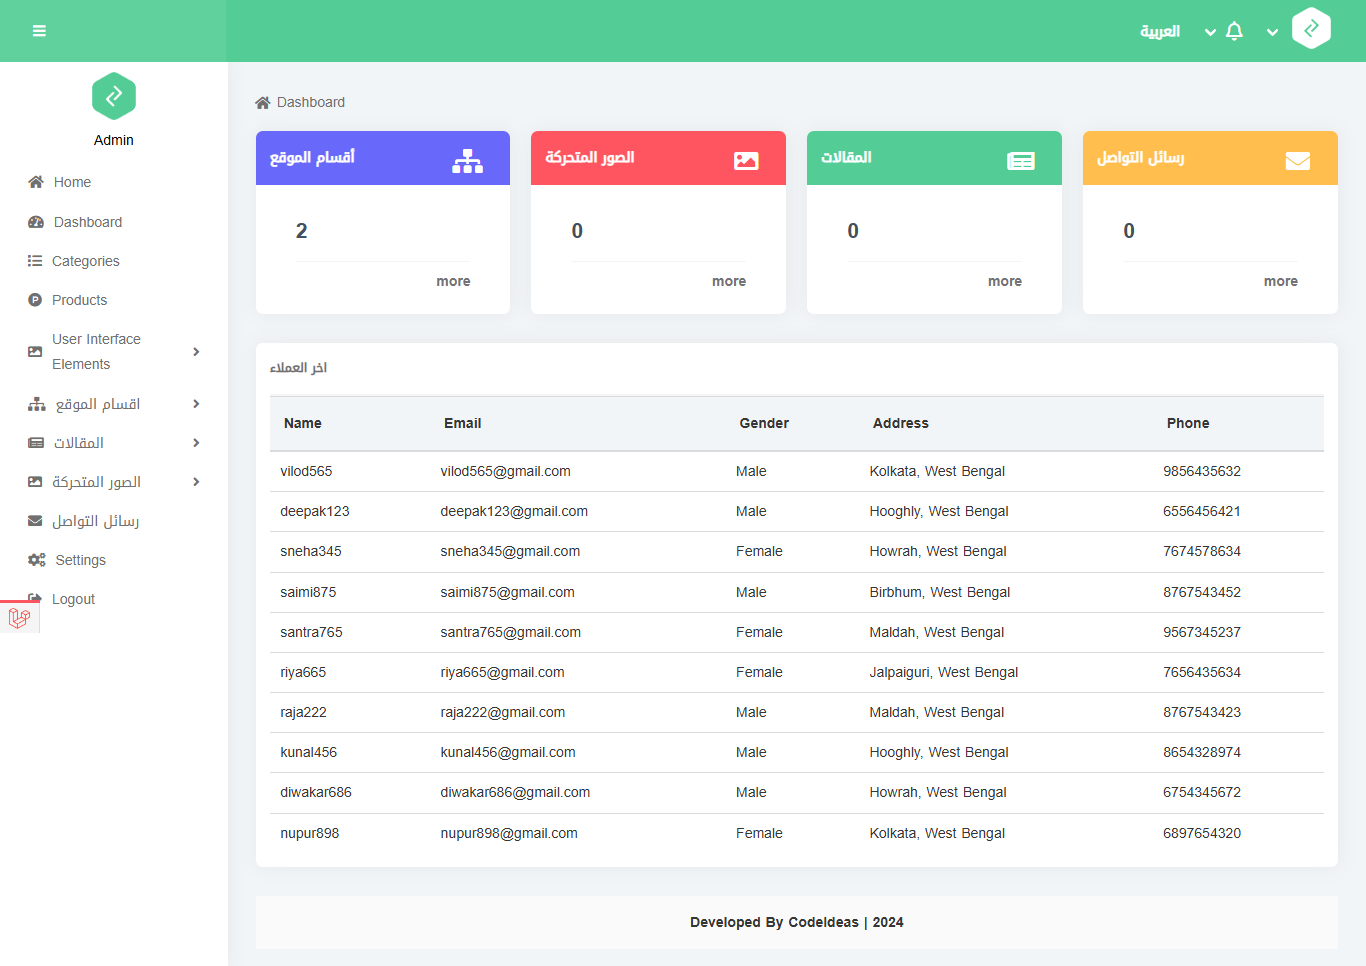This screenshot has height=966, width=1366.
Task: Click the envelope icon on yellow card
Action: (1297, 161)
